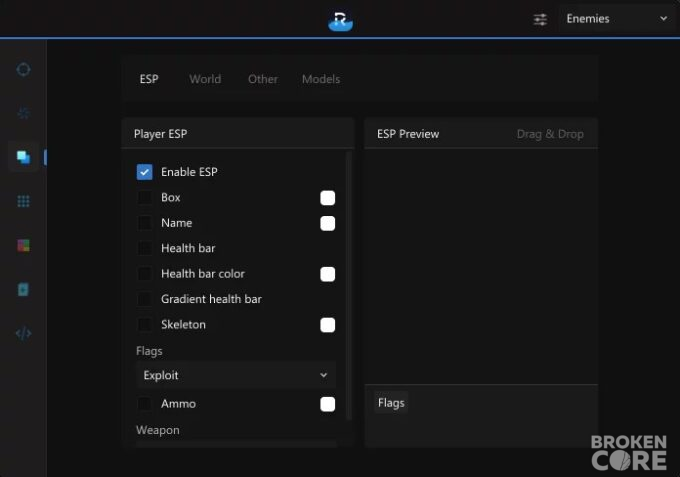Click the ESP Preview heading

coord(408,134)
